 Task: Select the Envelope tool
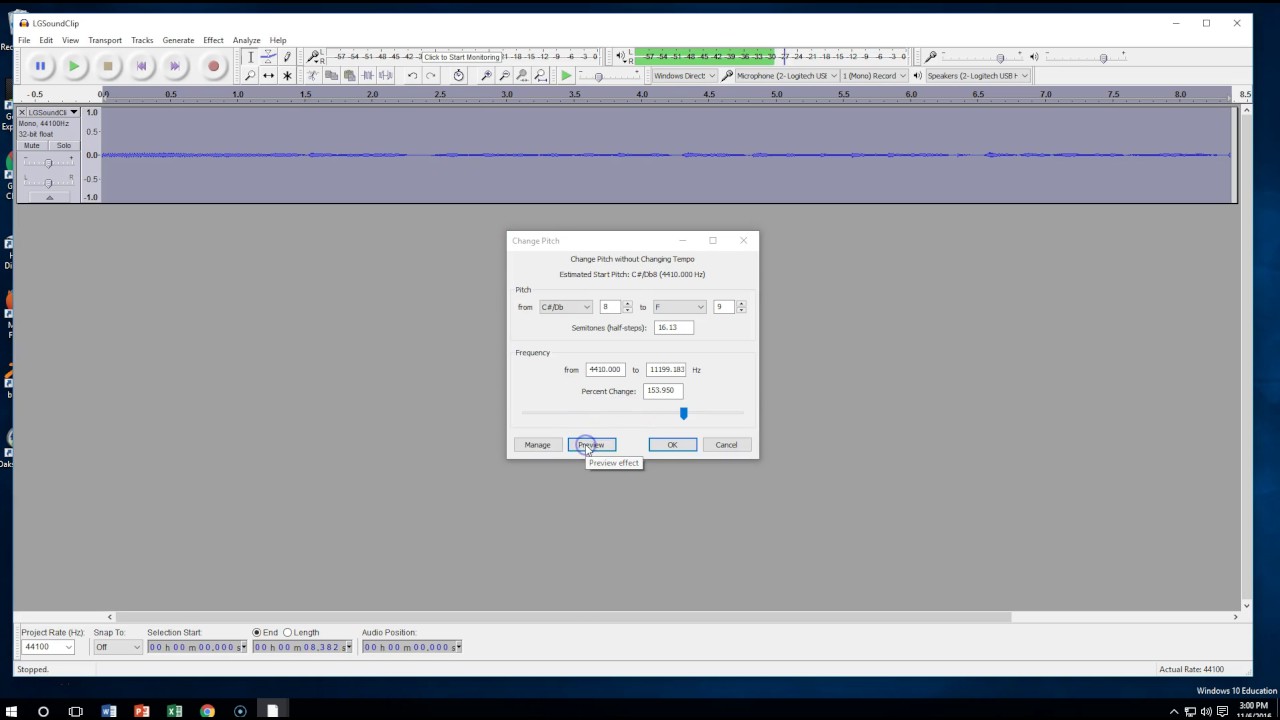[268, 57]
